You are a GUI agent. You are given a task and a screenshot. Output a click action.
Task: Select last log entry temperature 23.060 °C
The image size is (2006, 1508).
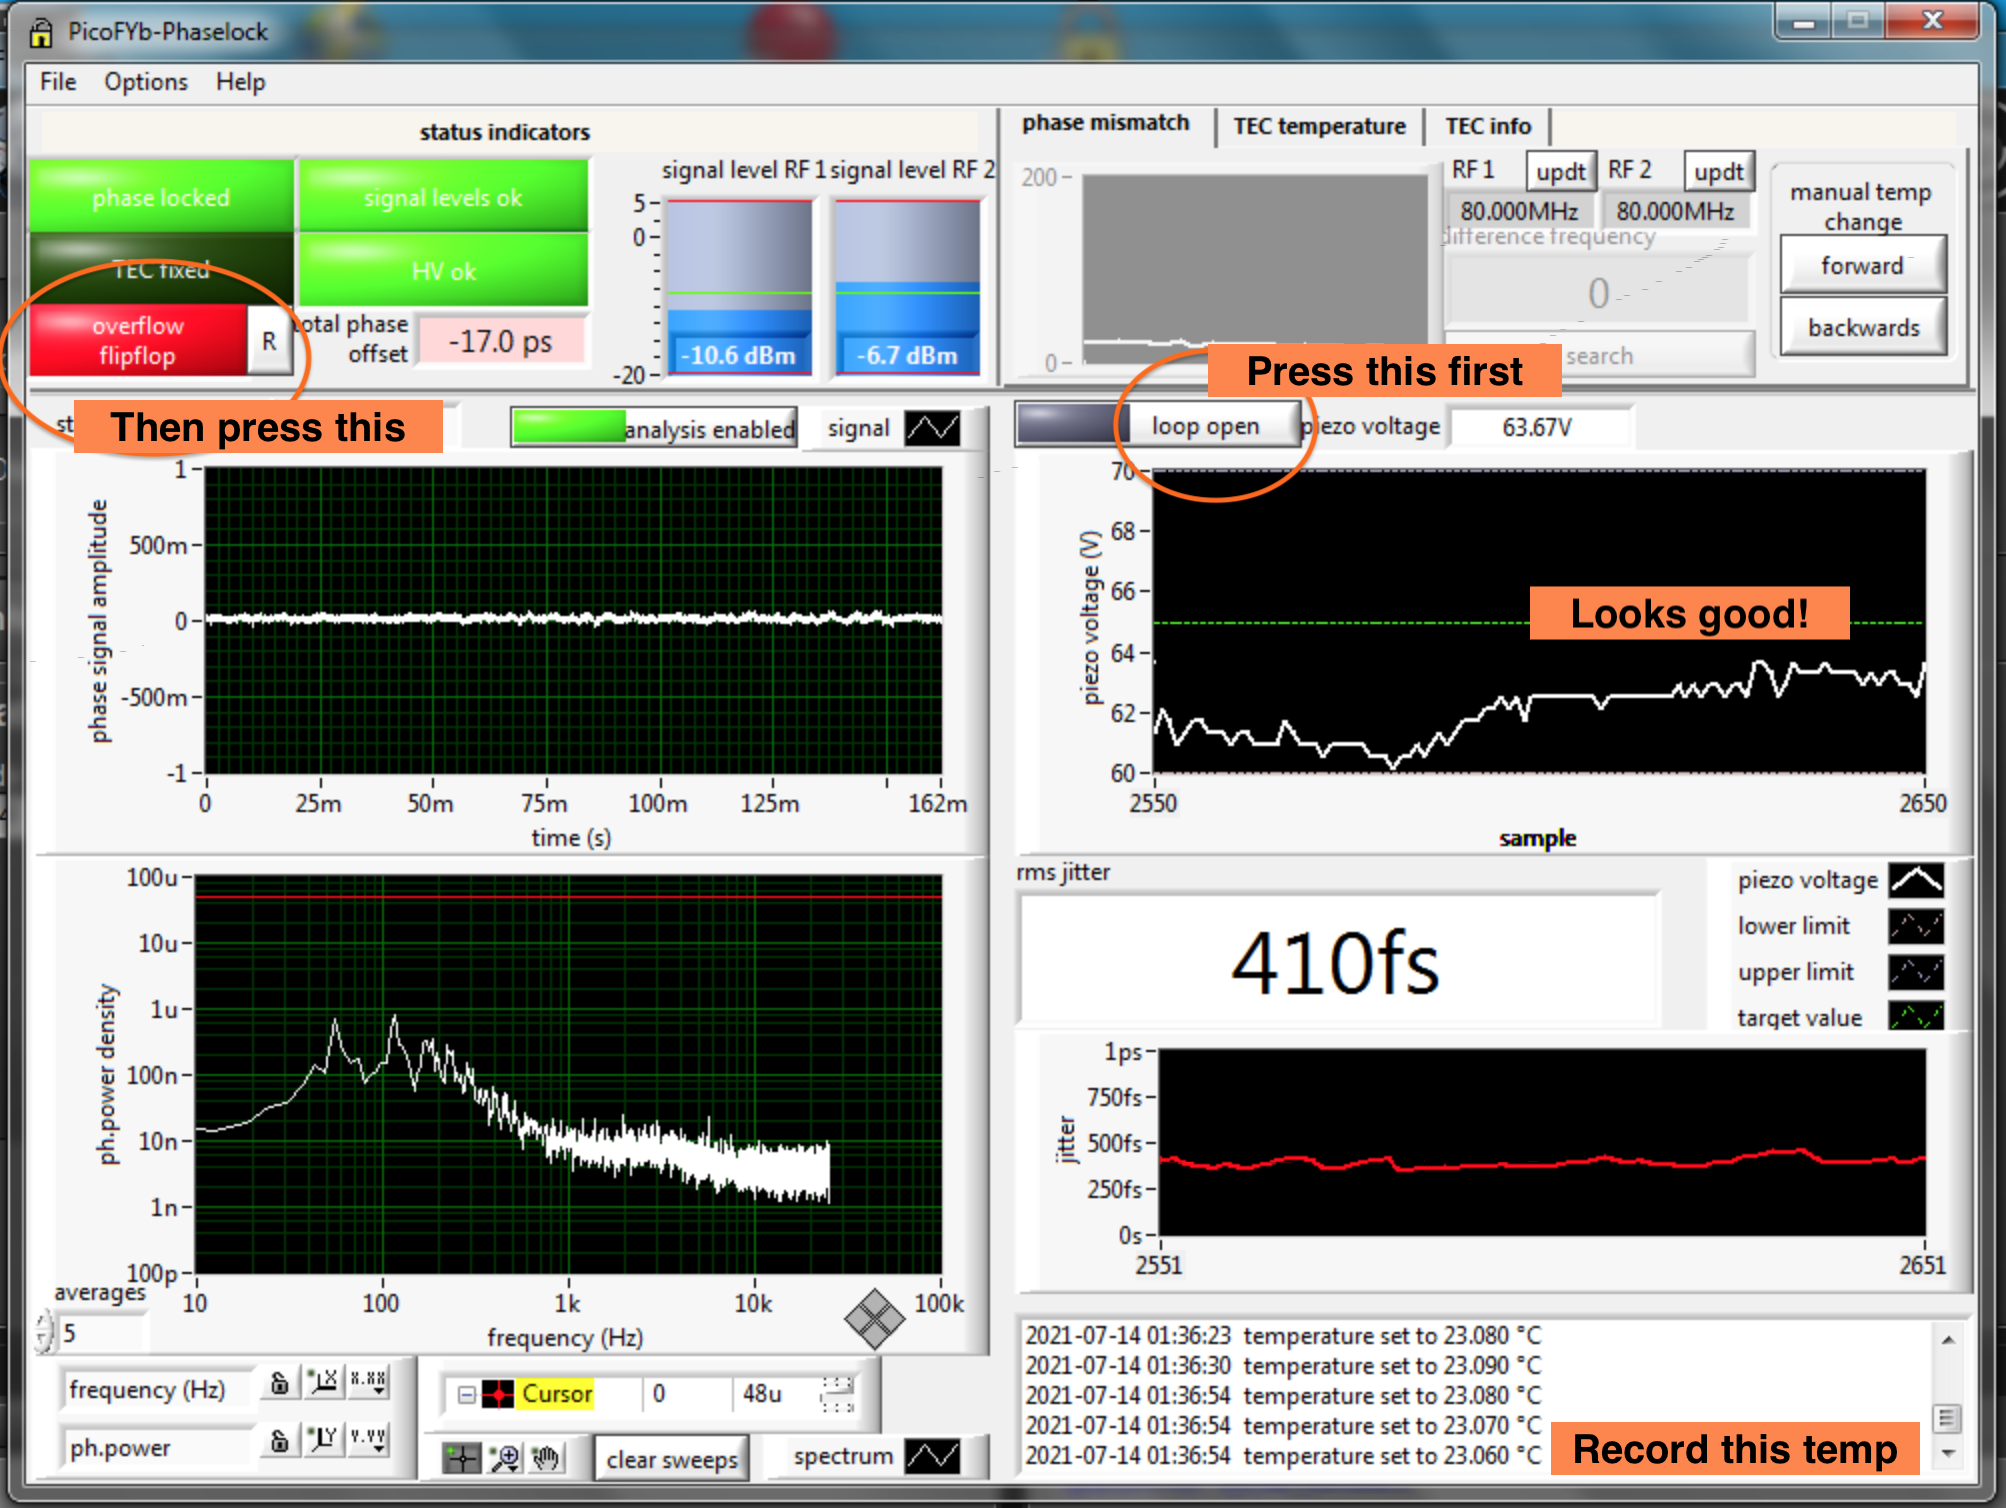point(1282,1456)
